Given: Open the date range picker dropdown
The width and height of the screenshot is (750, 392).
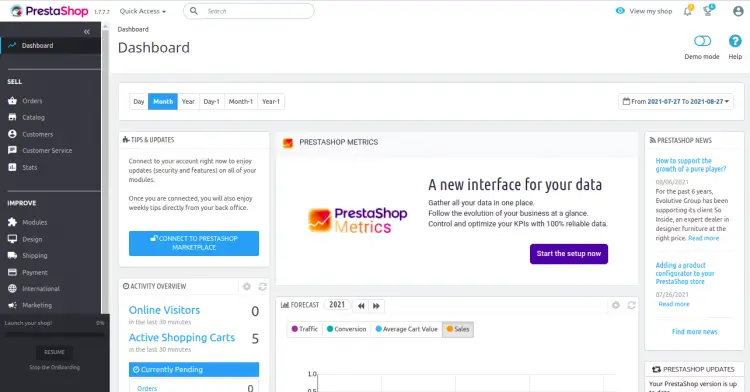Looking at the screenshot, I should click(x=675, y=101).
